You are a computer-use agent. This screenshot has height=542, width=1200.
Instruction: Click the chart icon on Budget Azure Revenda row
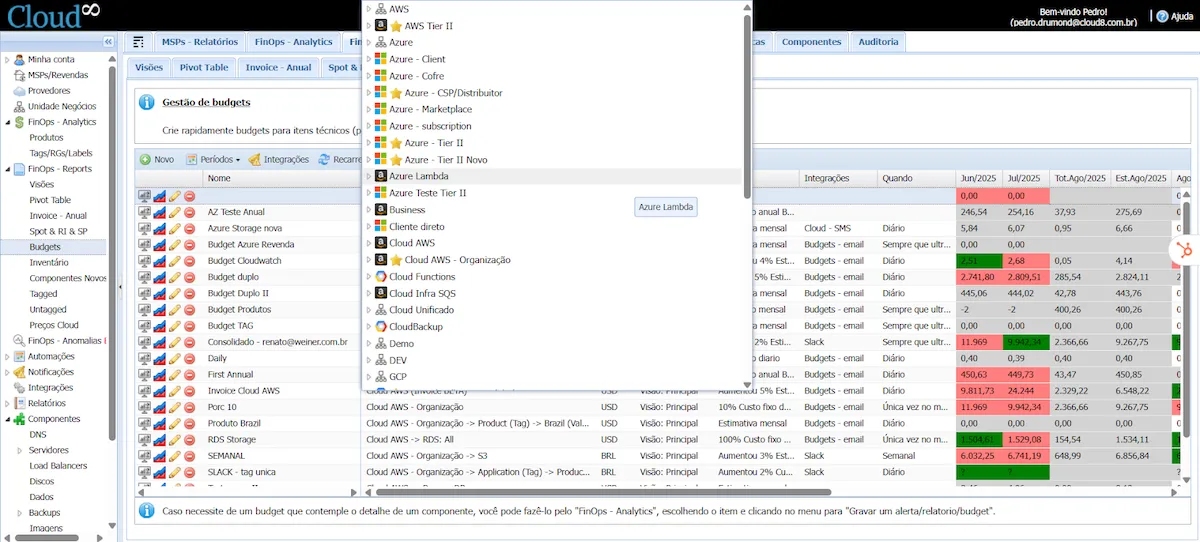coord(160,244)
